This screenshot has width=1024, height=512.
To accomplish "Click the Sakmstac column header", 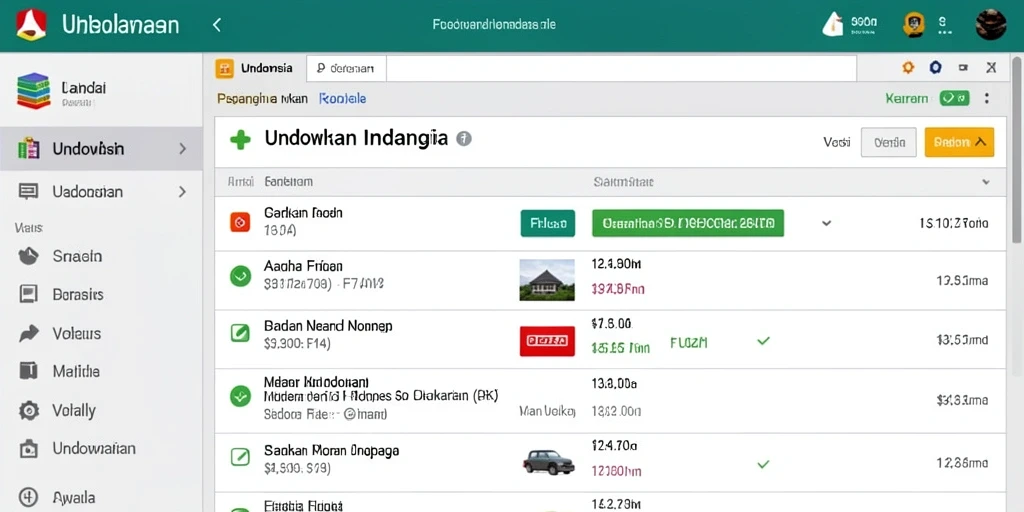I will (623, 182).
